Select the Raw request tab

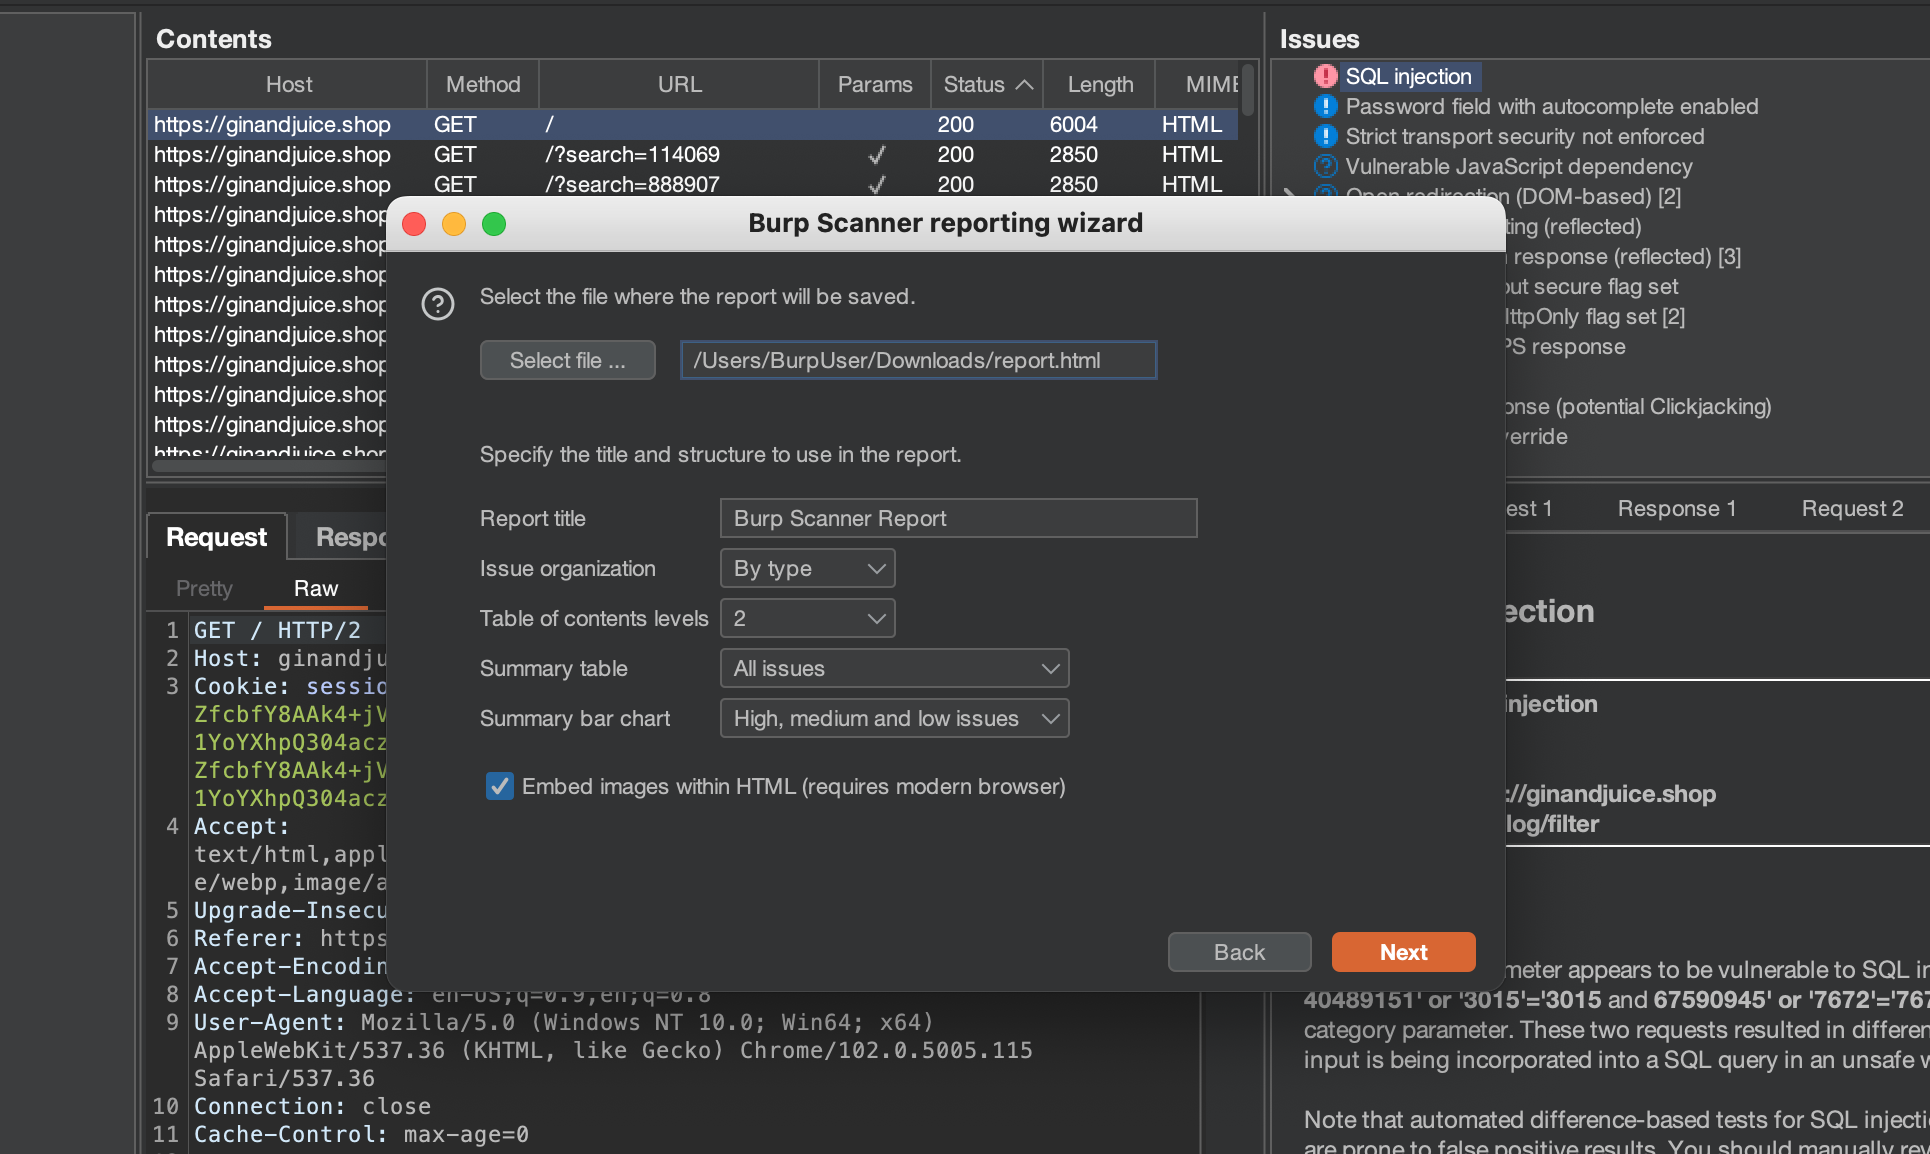[315, 588]
